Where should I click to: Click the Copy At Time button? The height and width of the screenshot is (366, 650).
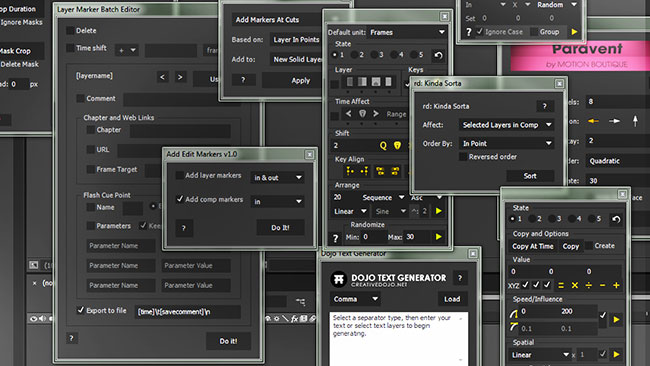[x=533, y=246]
